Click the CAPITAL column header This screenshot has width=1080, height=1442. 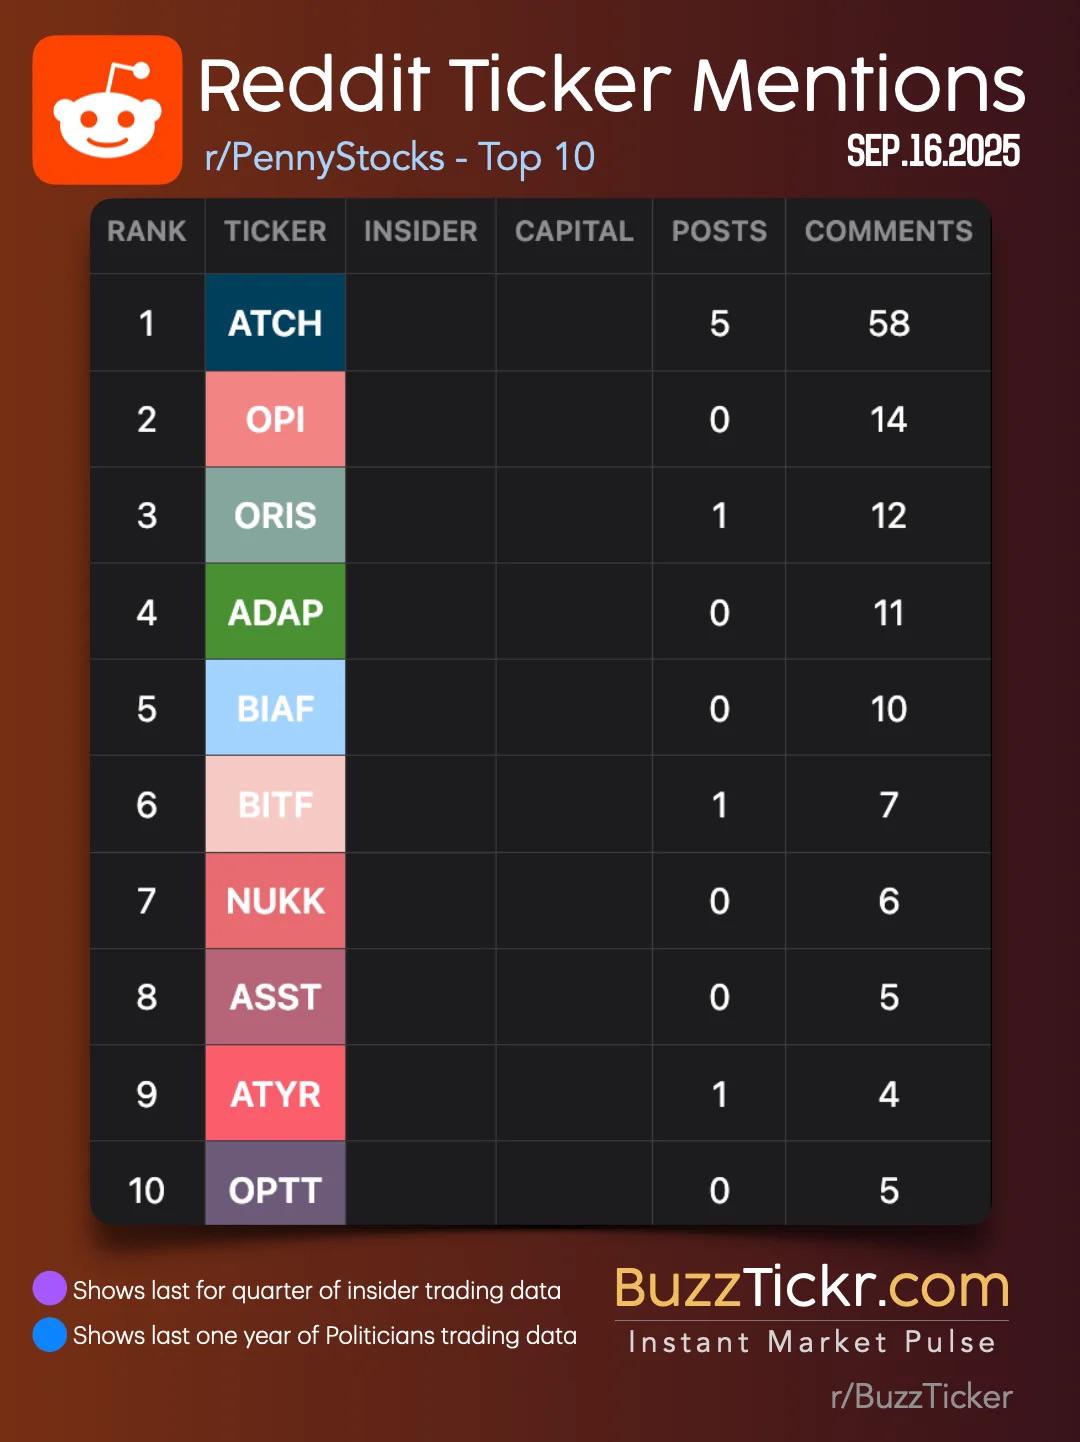pos(574,231)
